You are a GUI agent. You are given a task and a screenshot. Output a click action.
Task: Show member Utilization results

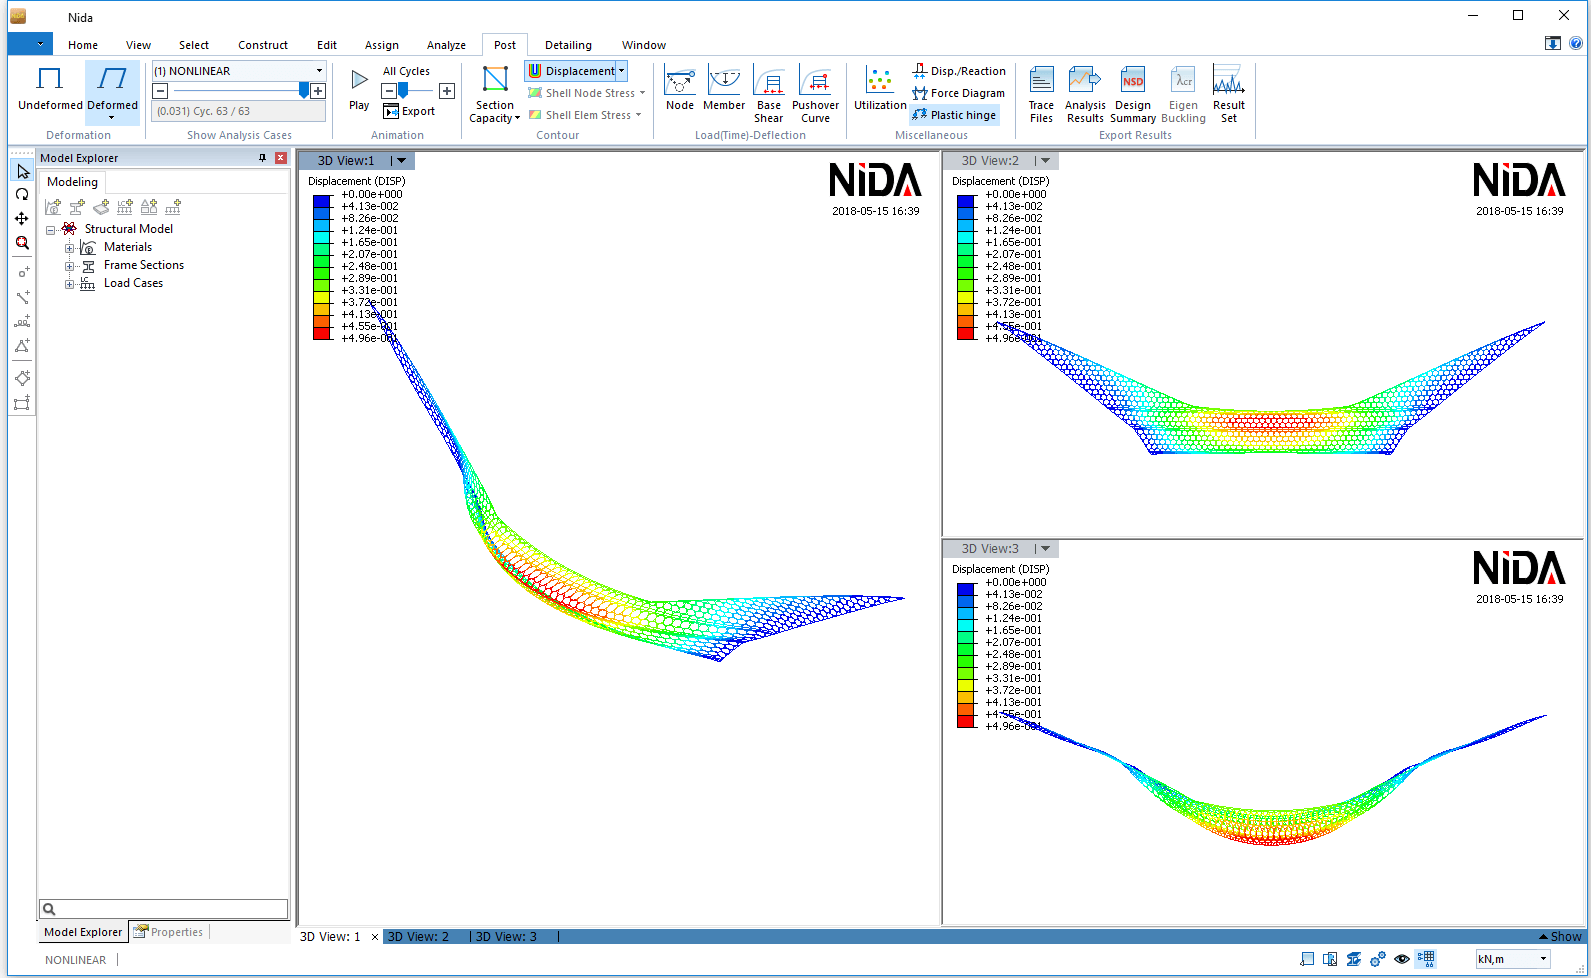(x=880, y=89)
